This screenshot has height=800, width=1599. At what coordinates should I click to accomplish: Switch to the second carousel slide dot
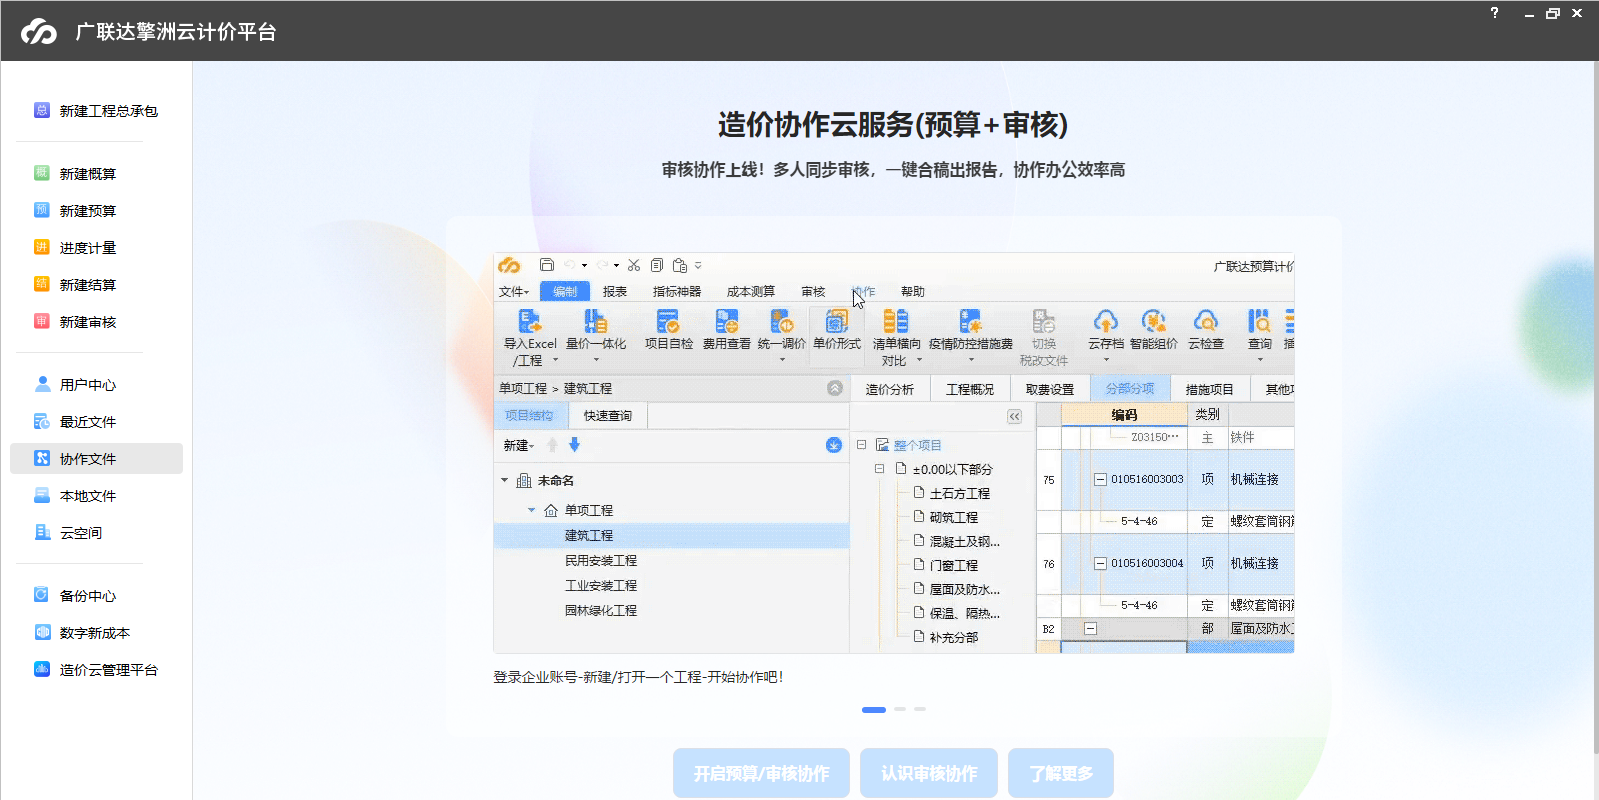[900, 709]
